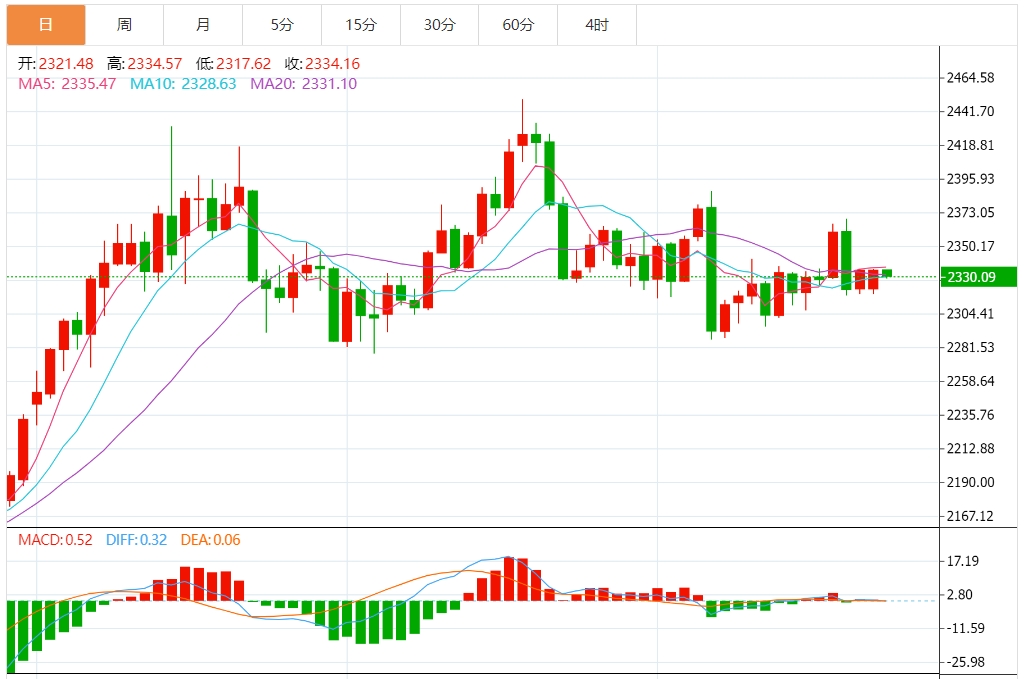Switch to the 周 weekly tab
The image size is (1032, 679).
click(x=124, y=25)
